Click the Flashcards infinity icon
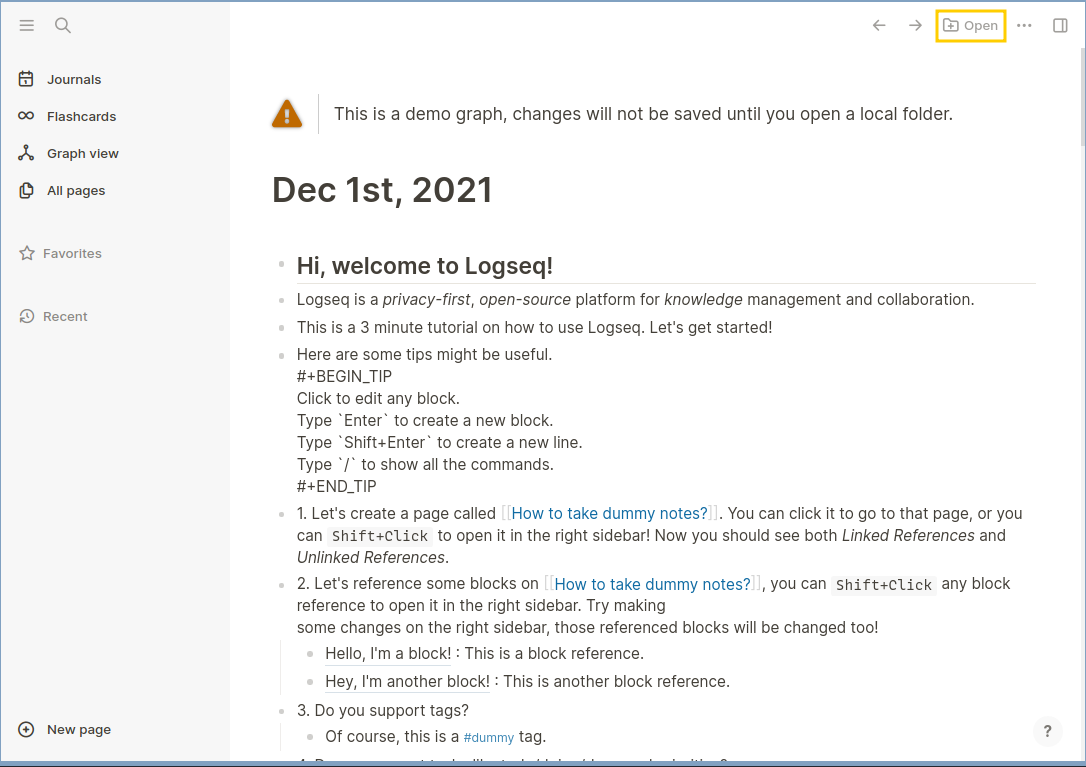Screen dimensions: 1086x767 (x=26, y=116)
